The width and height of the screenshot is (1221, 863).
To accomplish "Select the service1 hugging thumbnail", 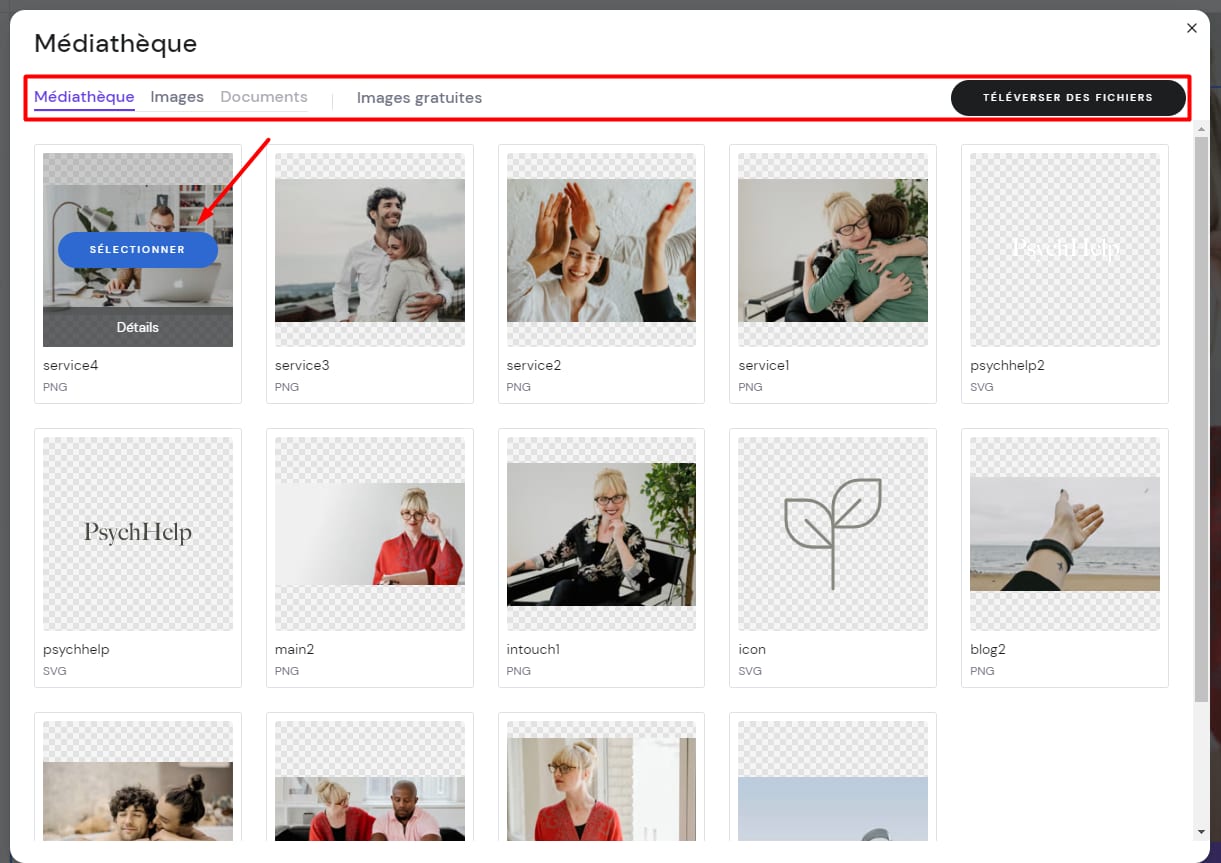I will click(833, 250).
